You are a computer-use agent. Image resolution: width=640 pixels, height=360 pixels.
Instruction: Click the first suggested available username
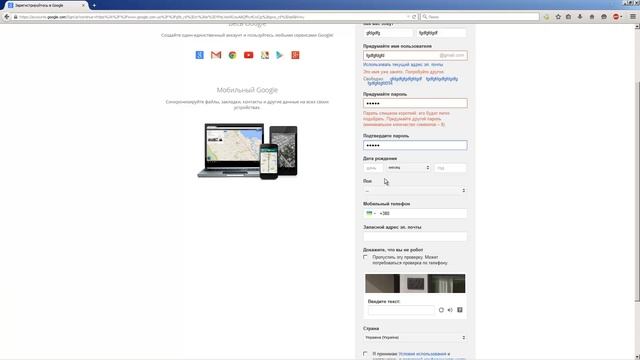(406, 79)
